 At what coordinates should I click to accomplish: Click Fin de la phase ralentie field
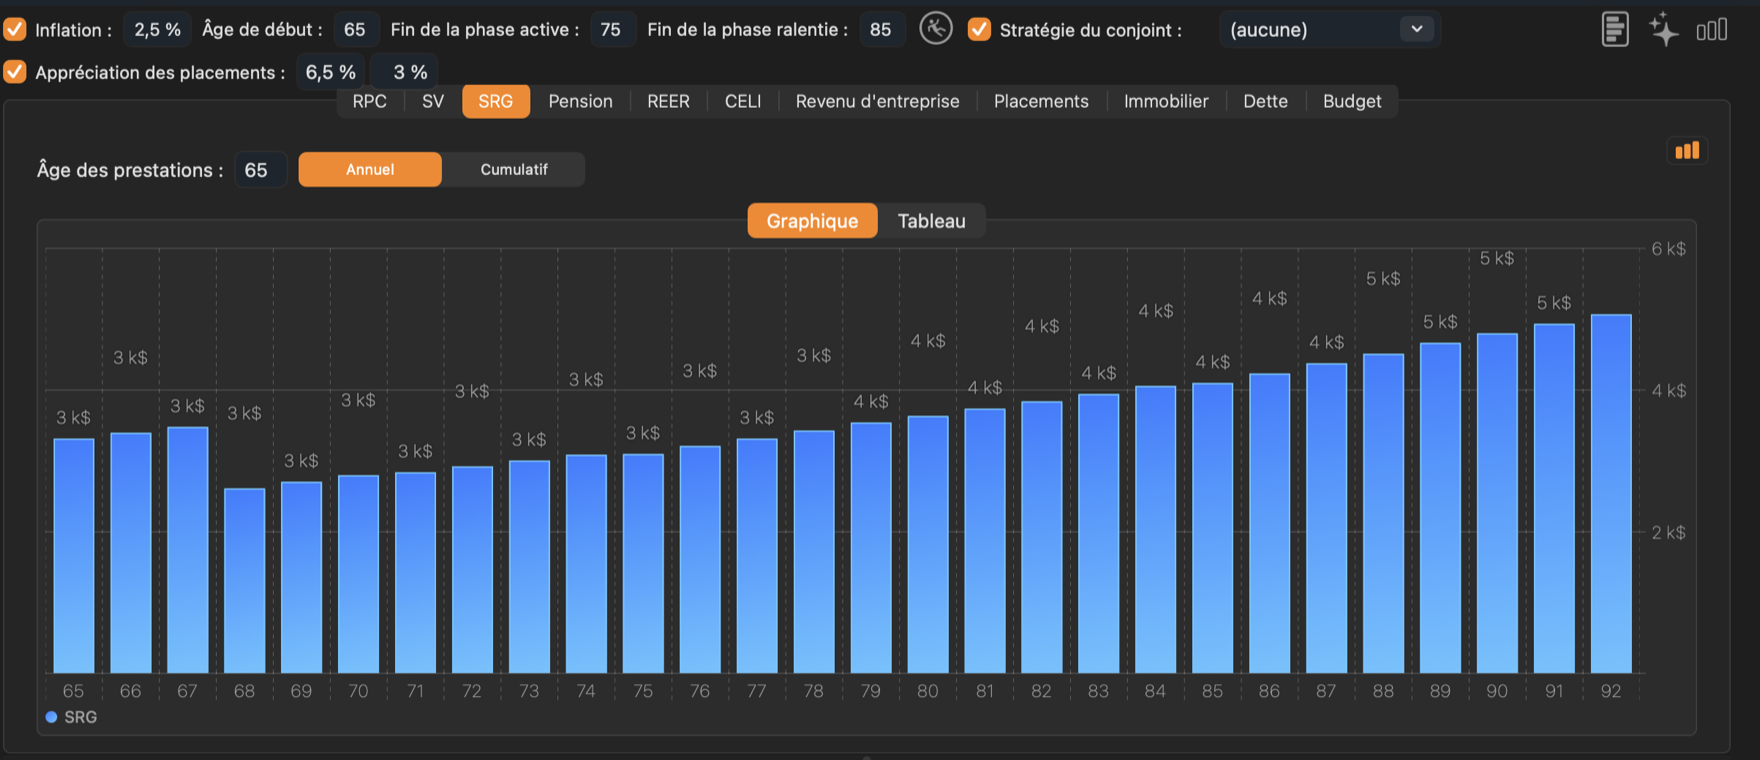coord(881,29)
